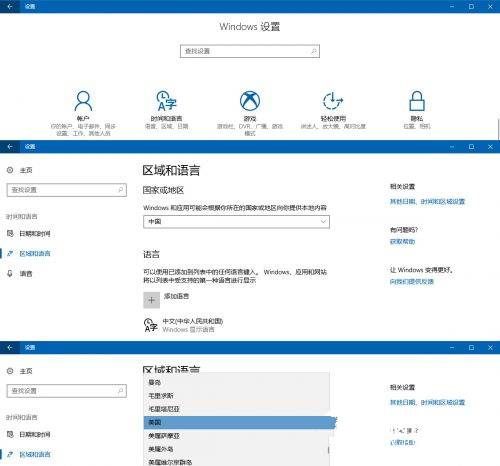Click the plus icon for 添加语言

pyautogui.click(x=151, y=300)
